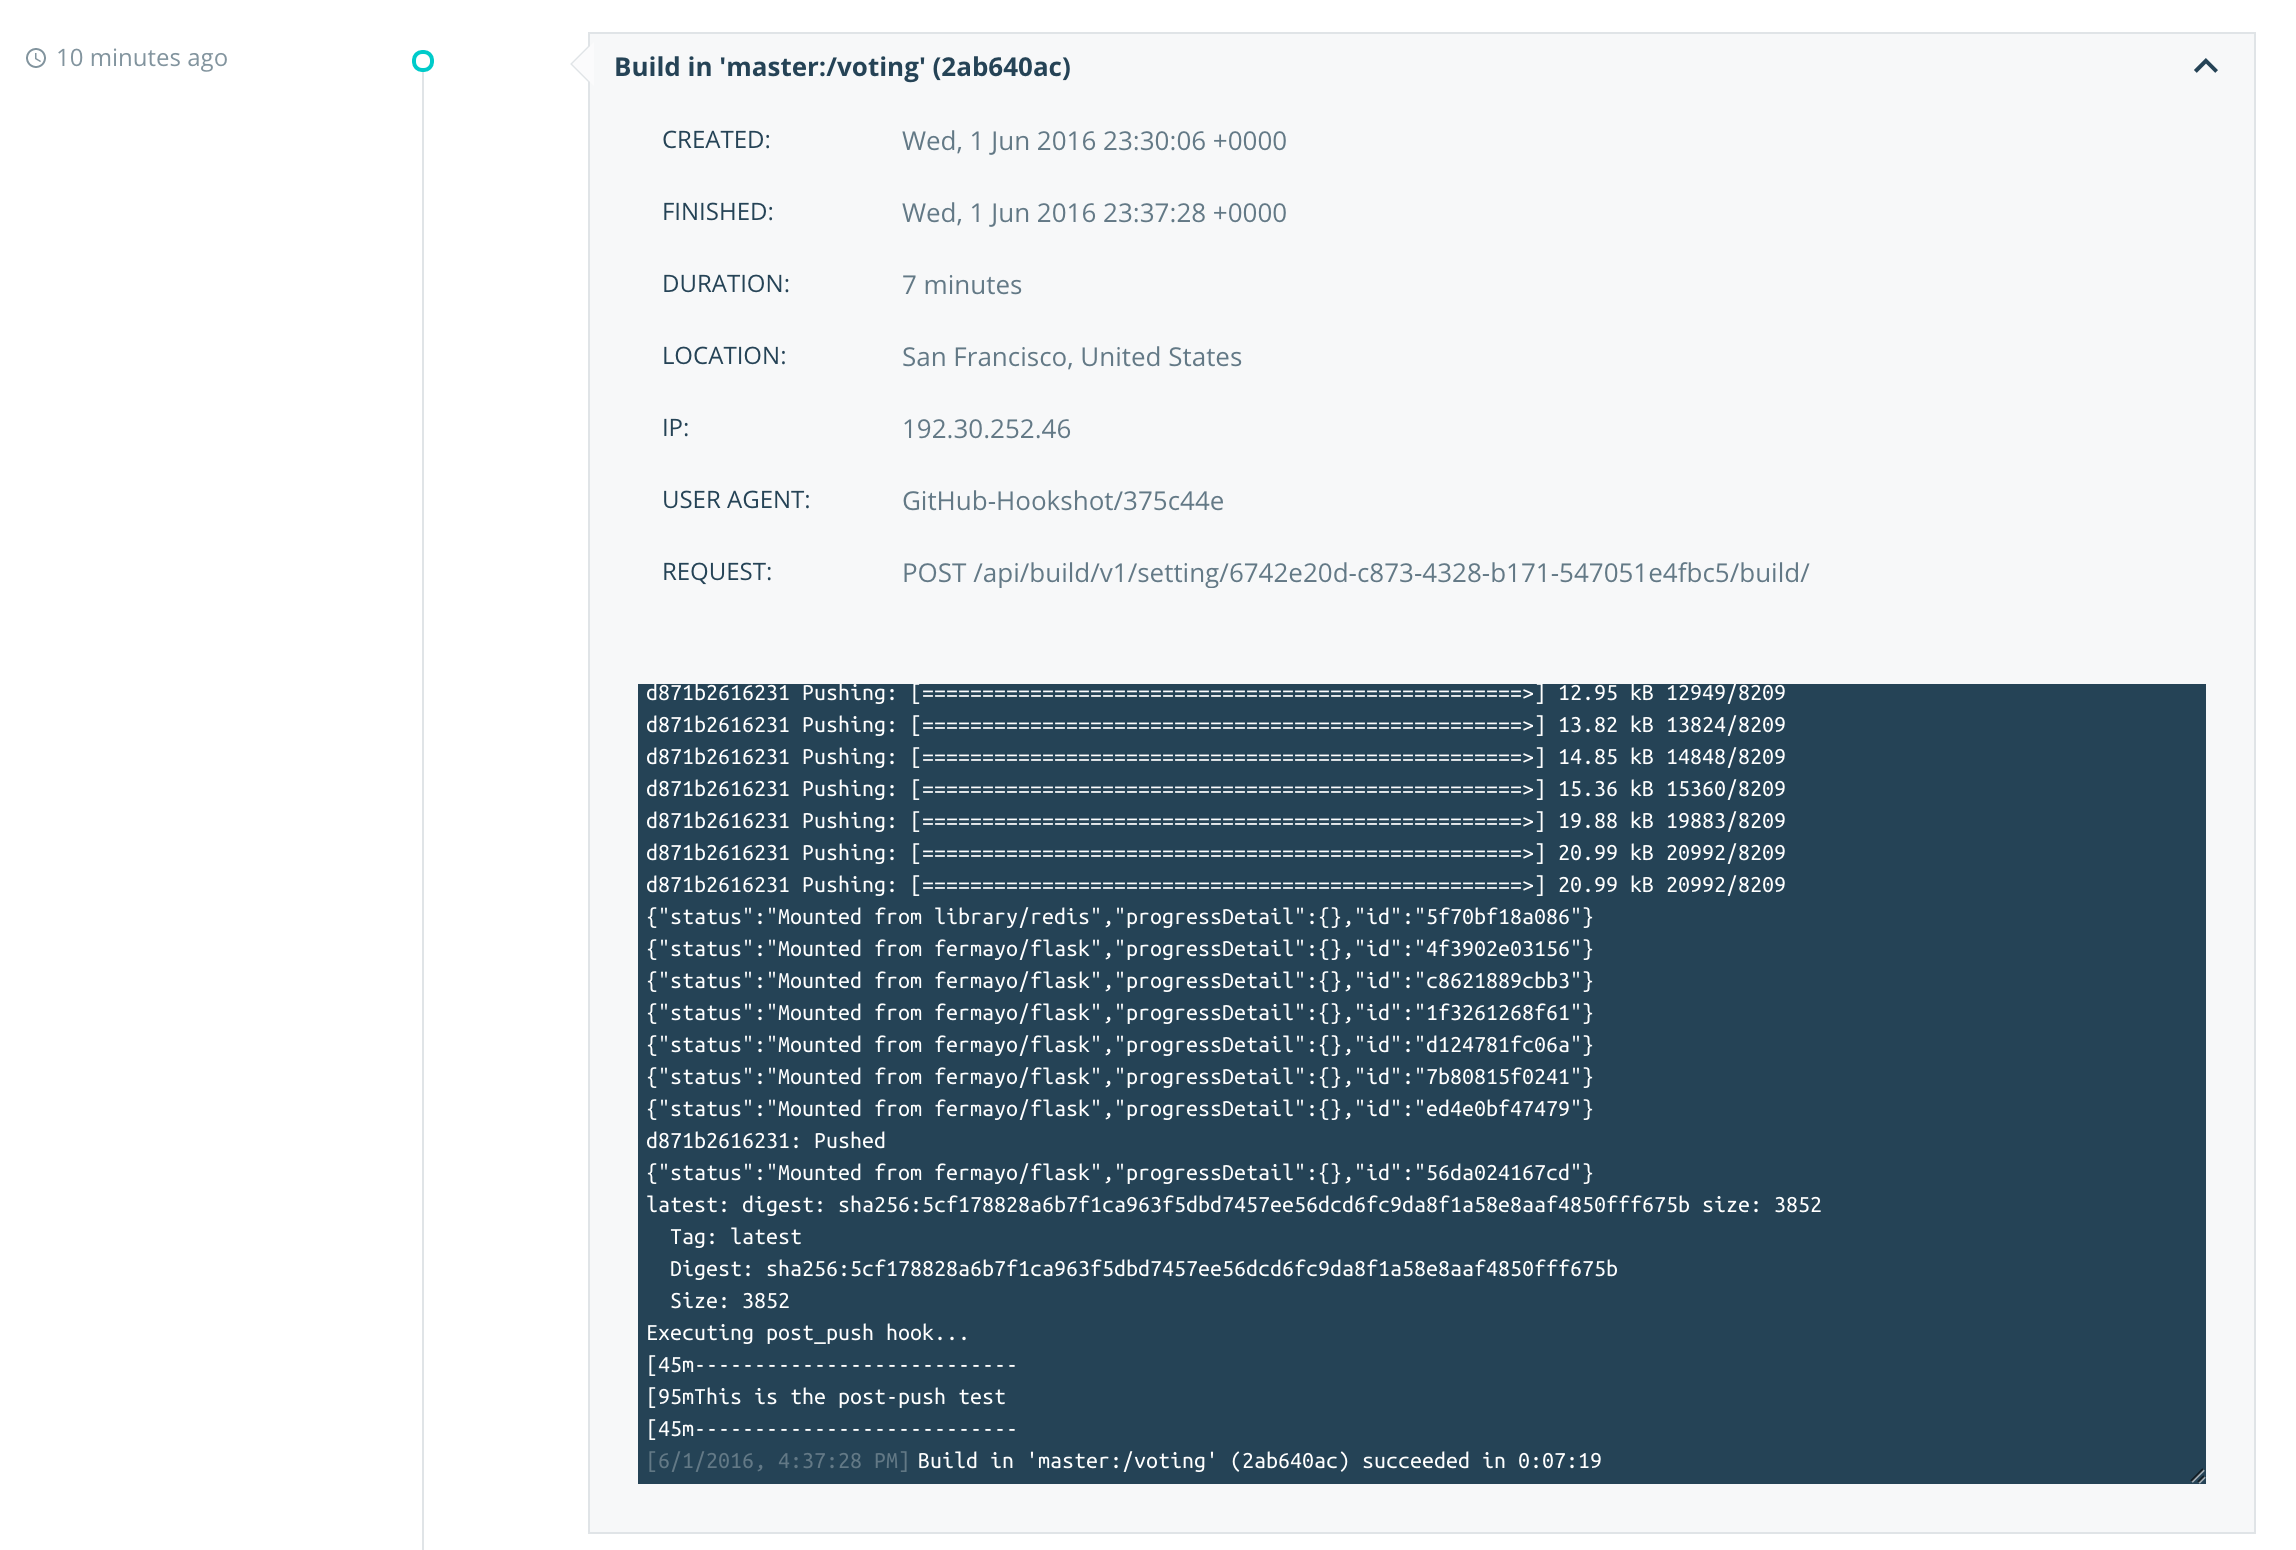Click the build title 'master:/voting' (2ab640ac)
This screenshot has height=1550, width=2296.
pyautogui.click(x=842, y=67)
